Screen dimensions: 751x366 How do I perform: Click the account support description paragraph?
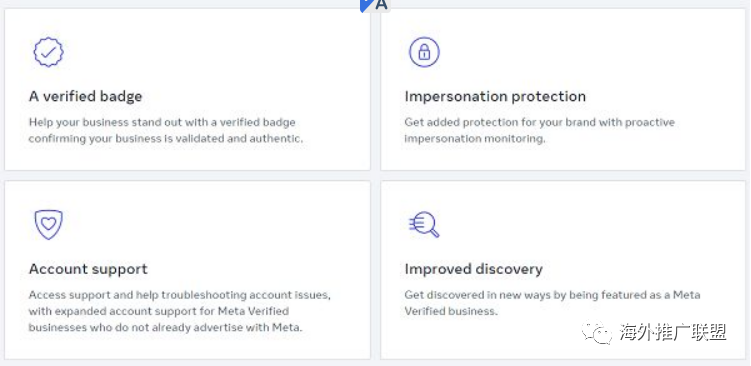coord(180,311)
